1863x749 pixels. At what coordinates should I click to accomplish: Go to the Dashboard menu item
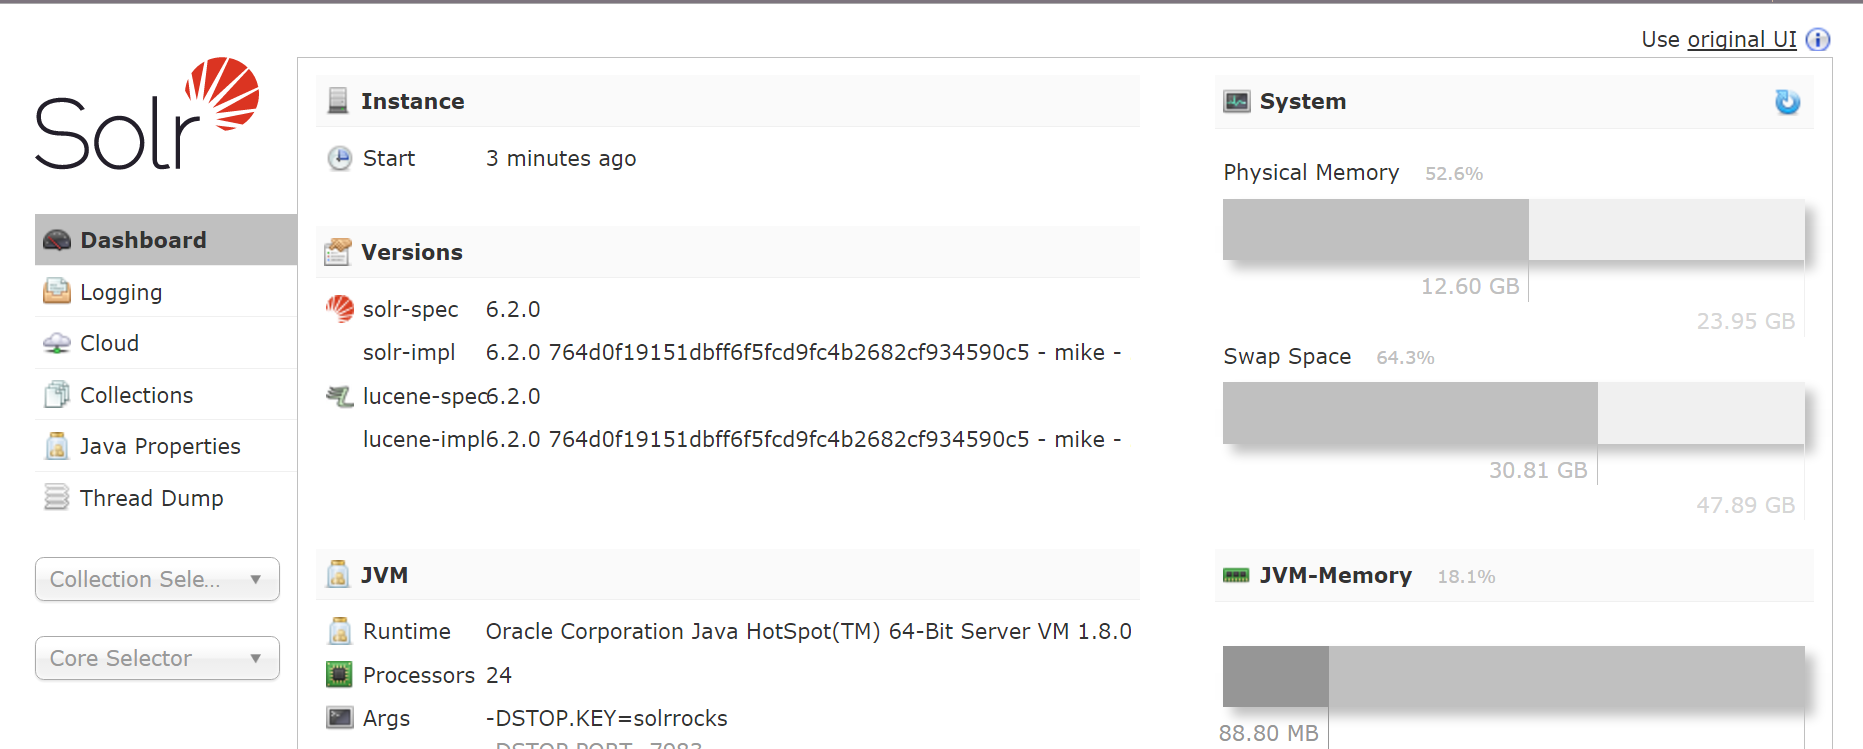(143, 240)
